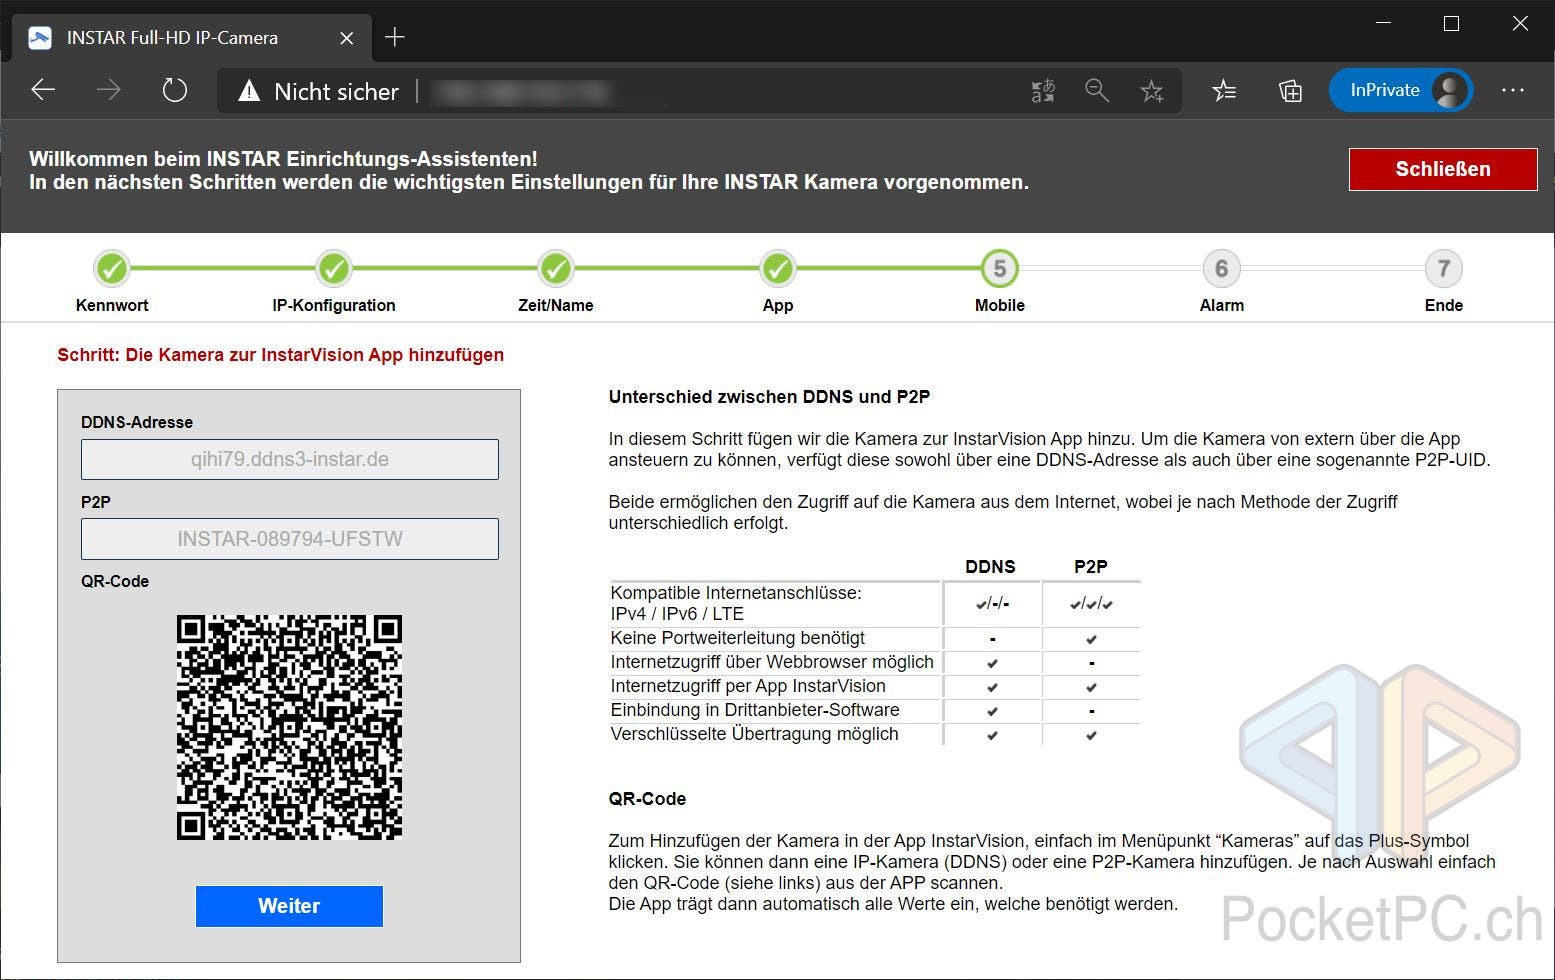Click the INSTAR tab favicon
The width and height of the screenshot is (1555, 980).
coord(40,38)
